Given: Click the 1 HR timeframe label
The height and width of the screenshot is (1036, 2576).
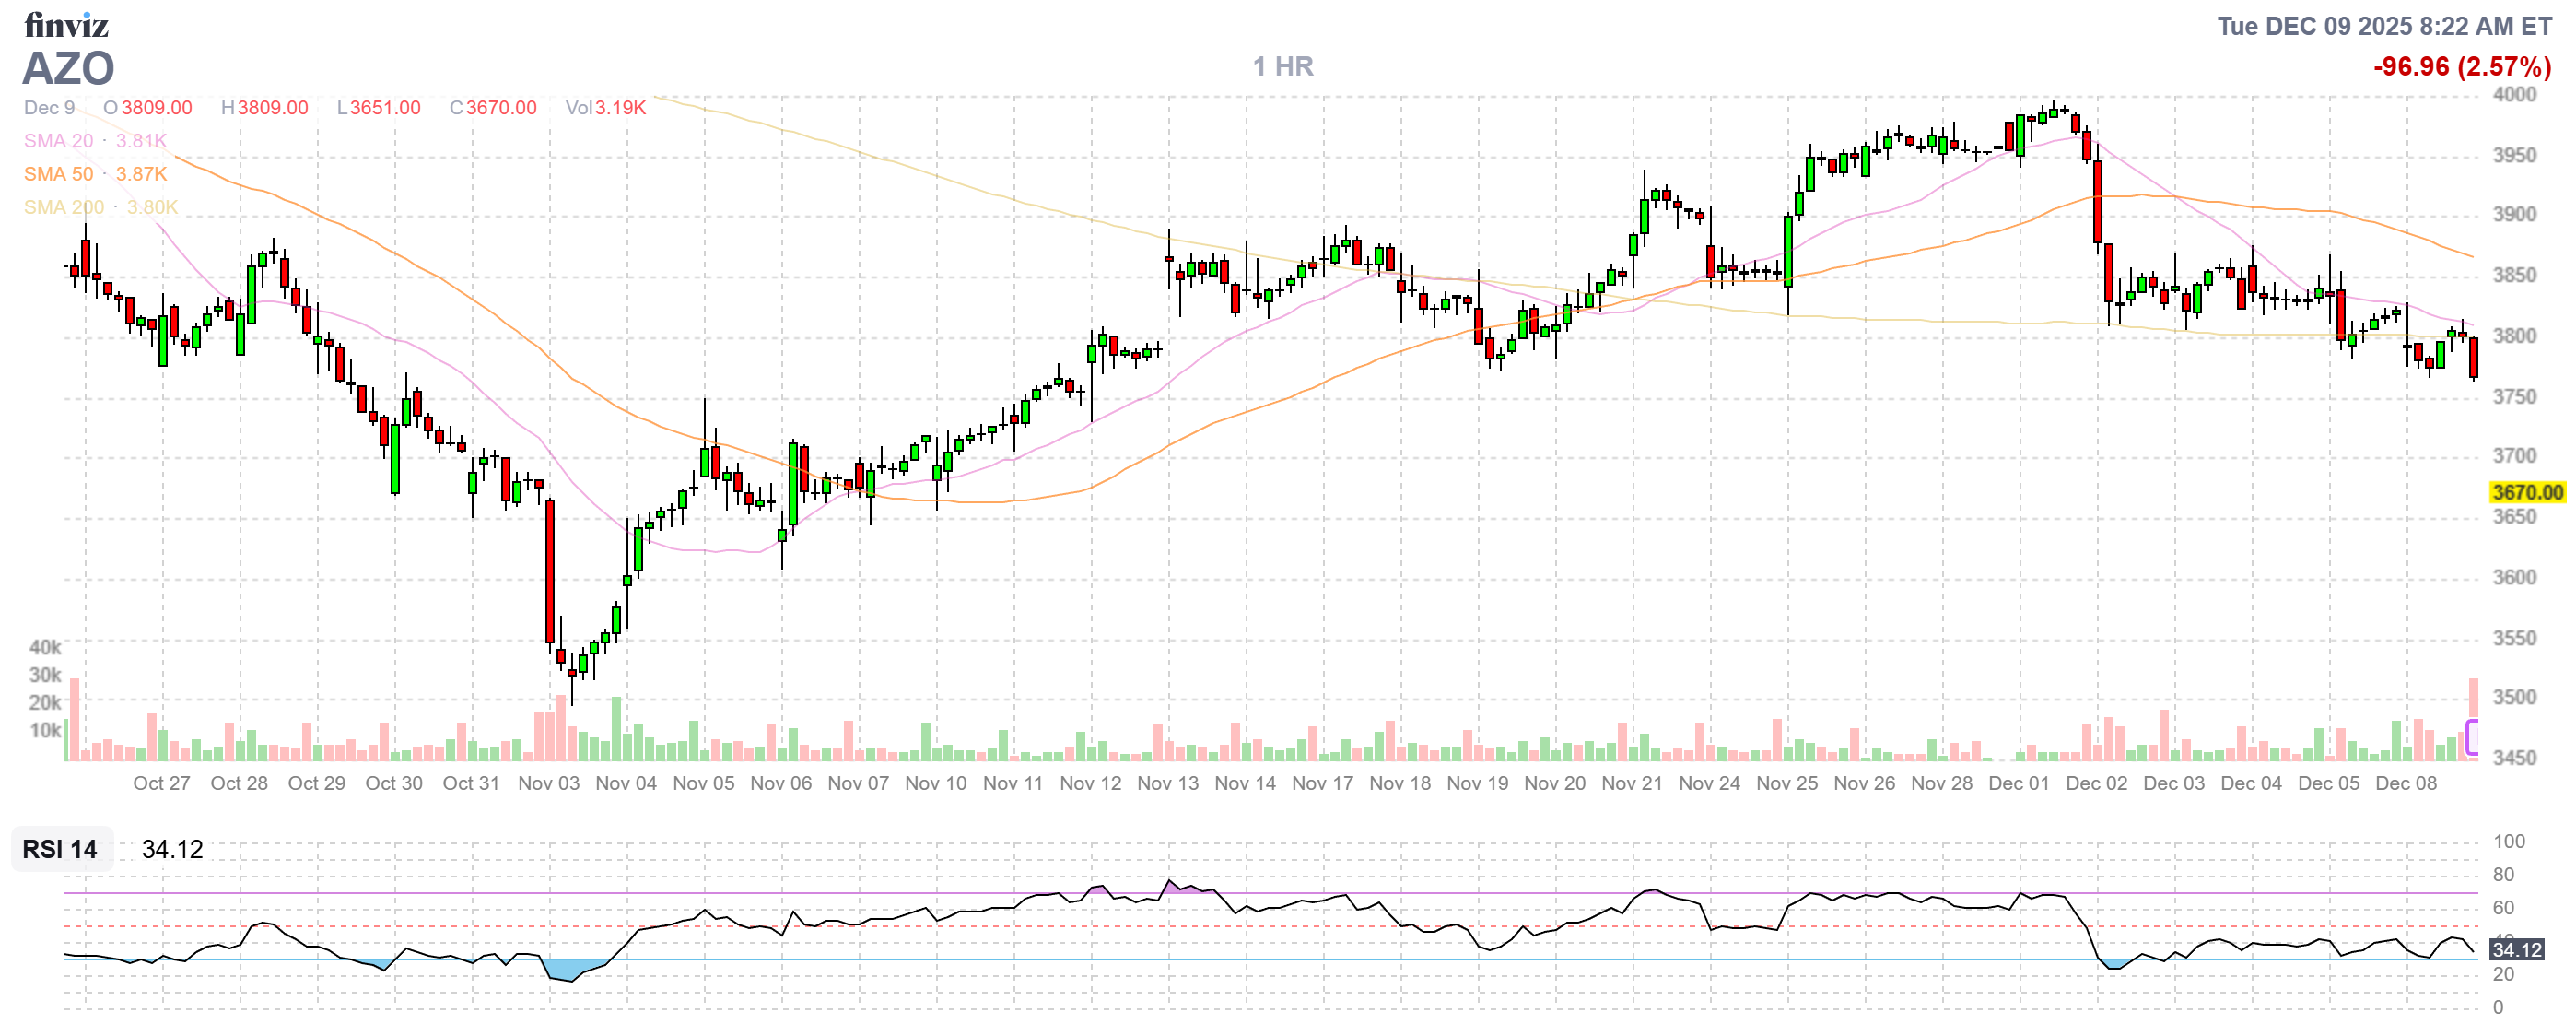Looking at the screenshot, I should (1283, 66).
